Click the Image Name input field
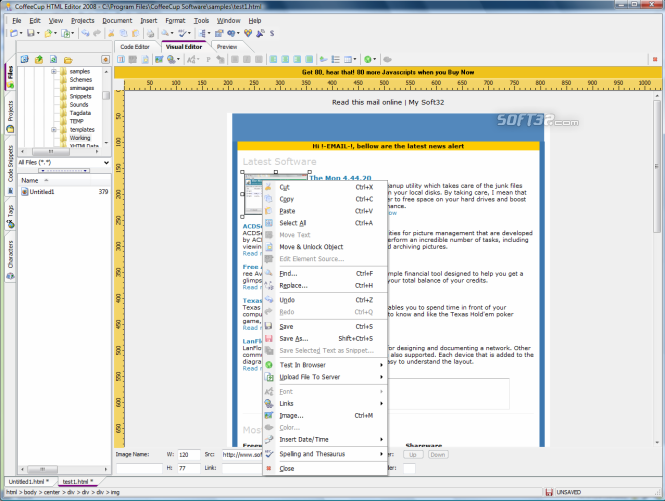The image size is (665, 501). coord(139,468)
